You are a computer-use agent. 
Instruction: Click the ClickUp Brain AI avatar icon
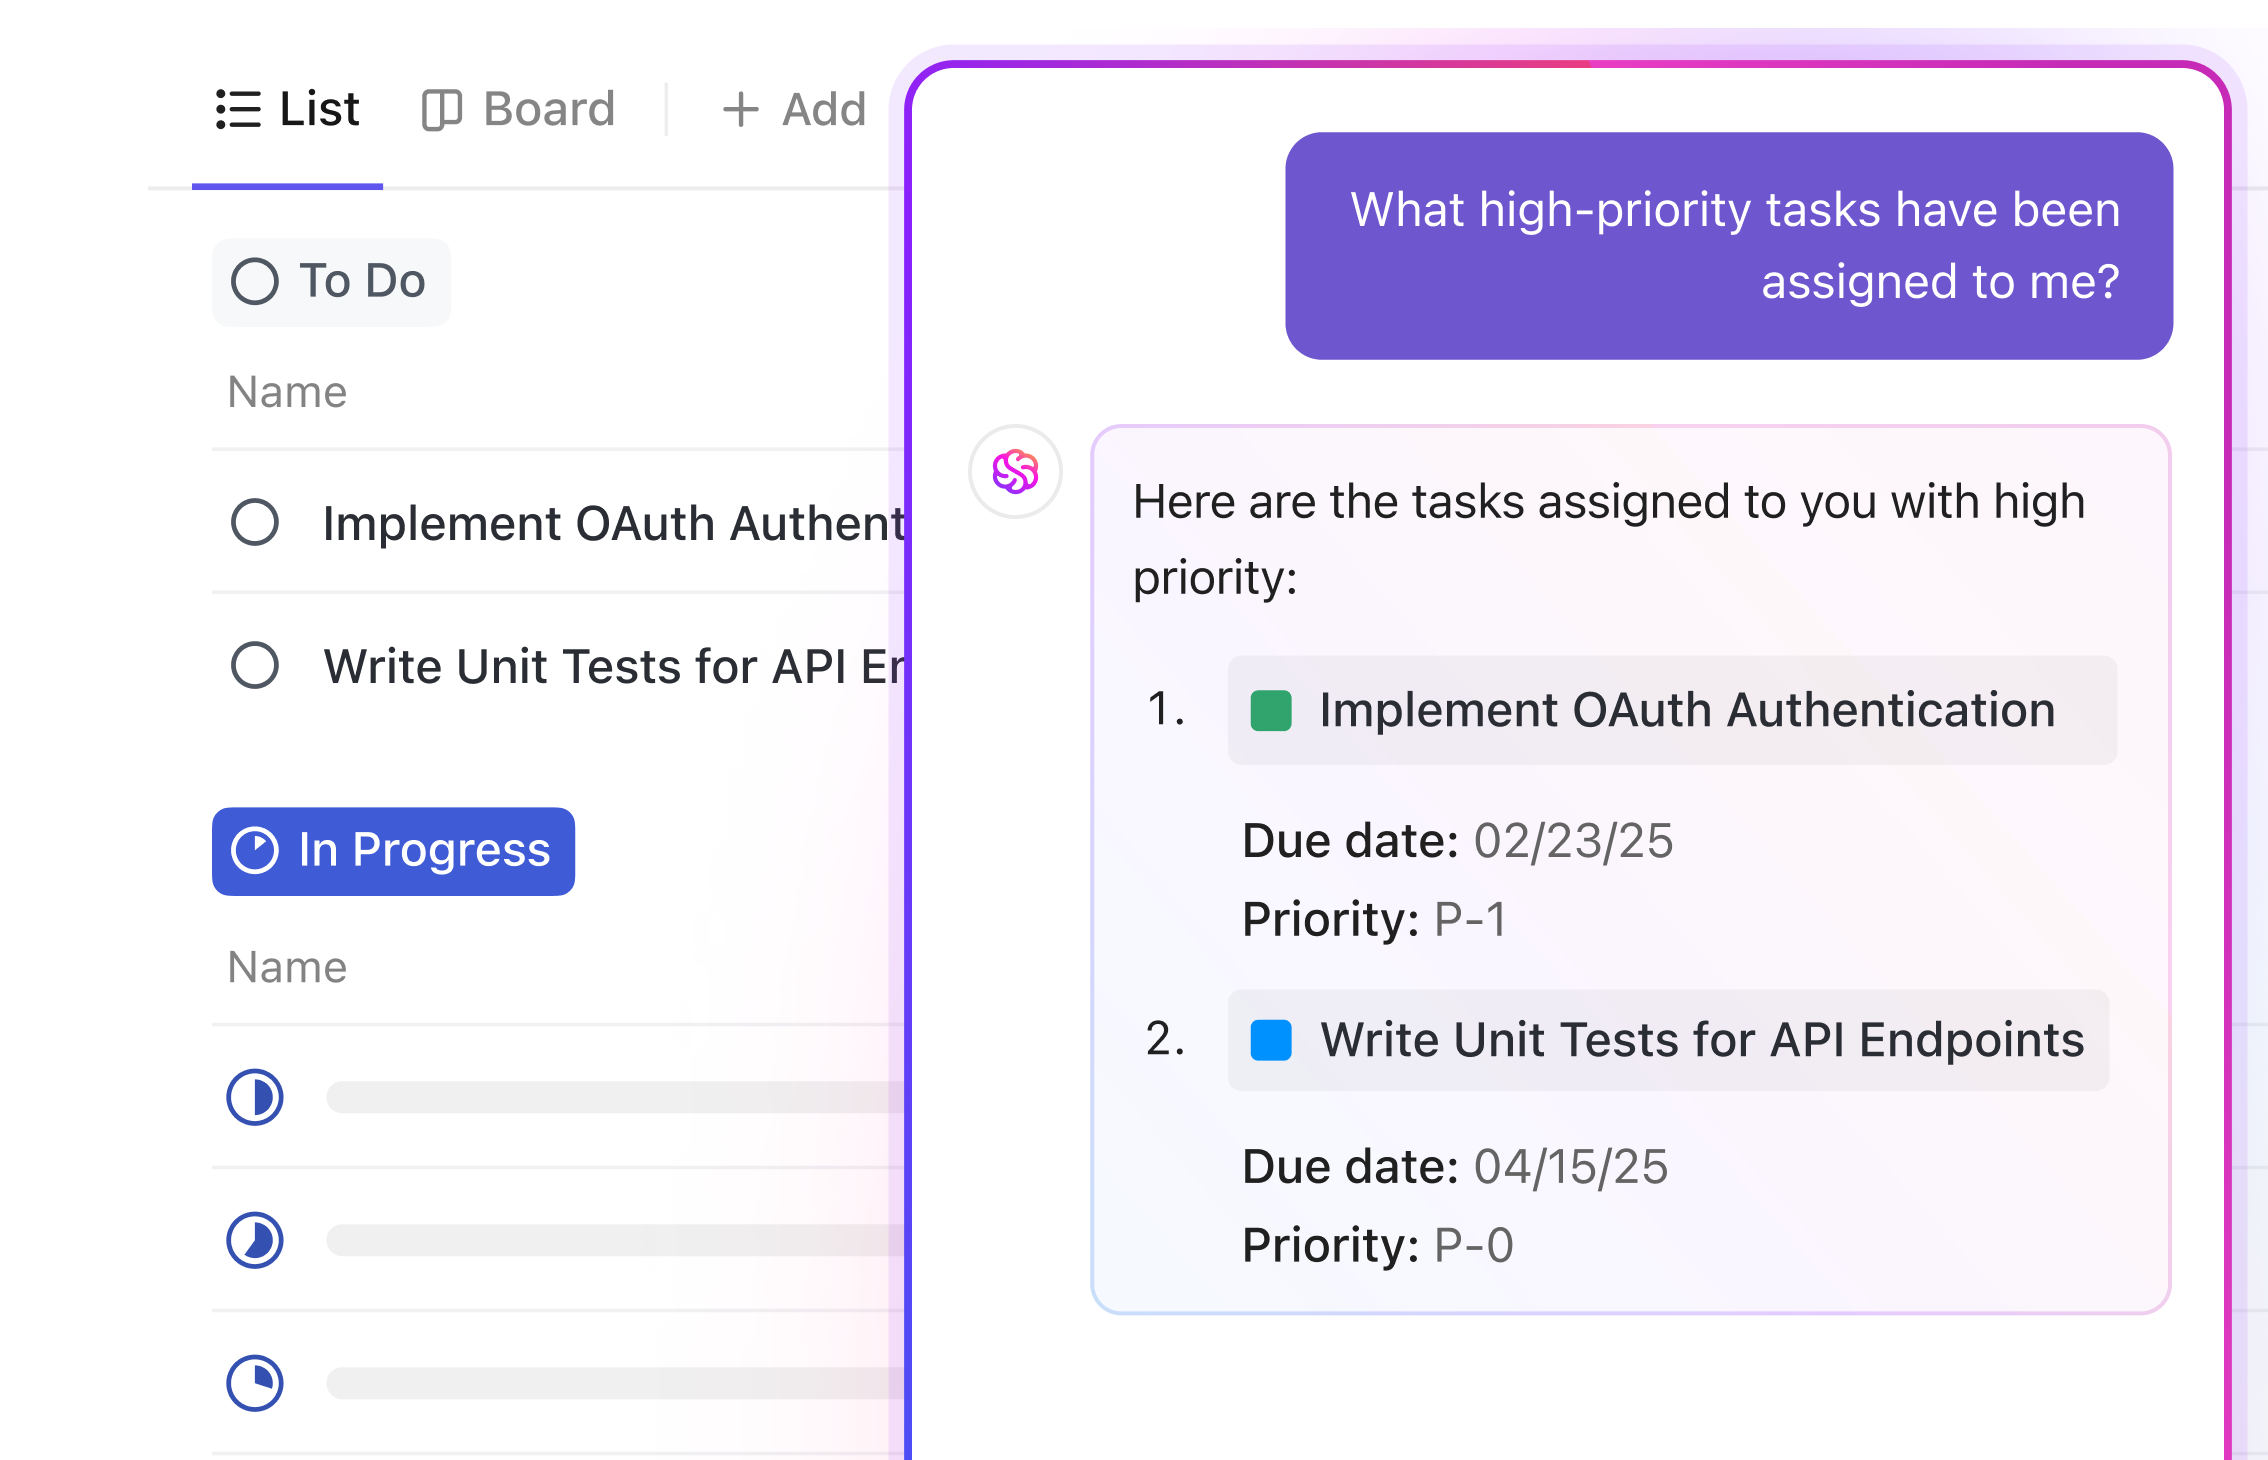pyautogui.click(x=1015, y=472)
